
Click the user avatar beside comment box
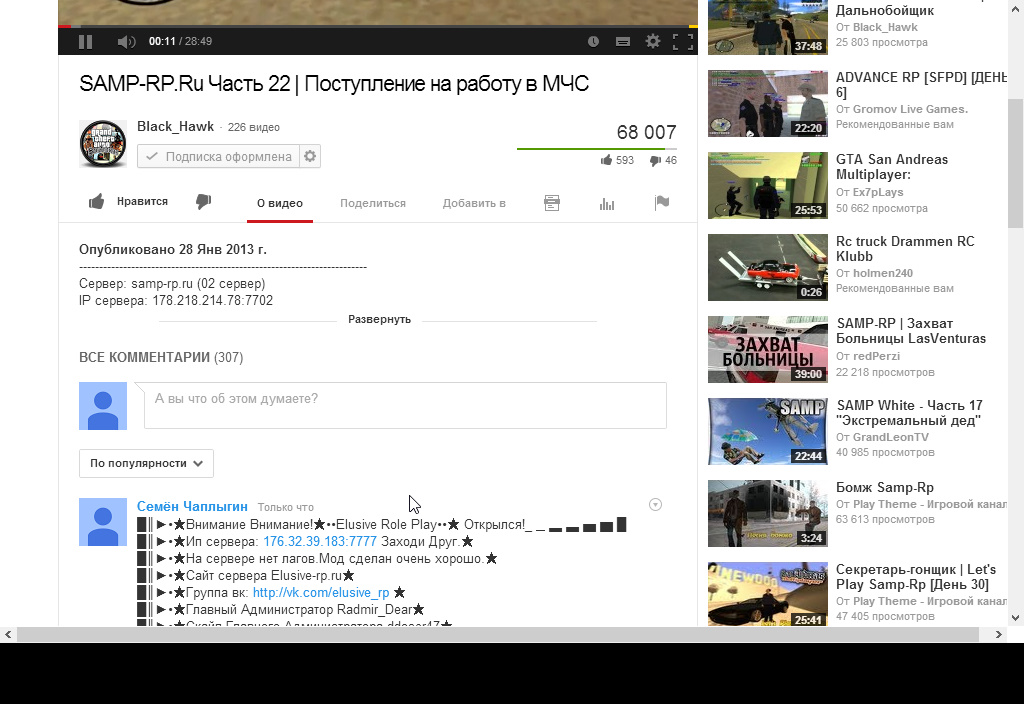pos(103,406)
